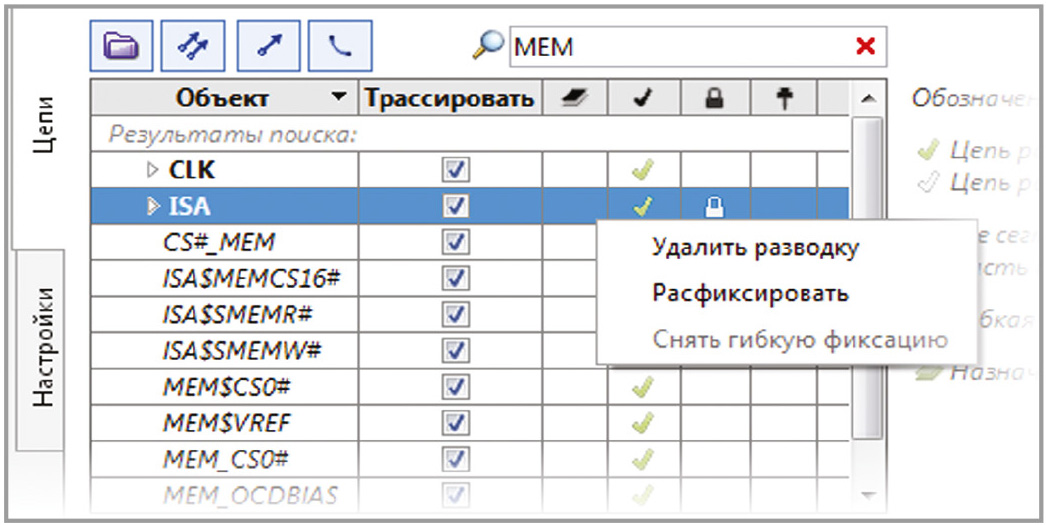Click the layer icon column header
This screenshot has height=525, width=1046.
click(x=578, y=98)
